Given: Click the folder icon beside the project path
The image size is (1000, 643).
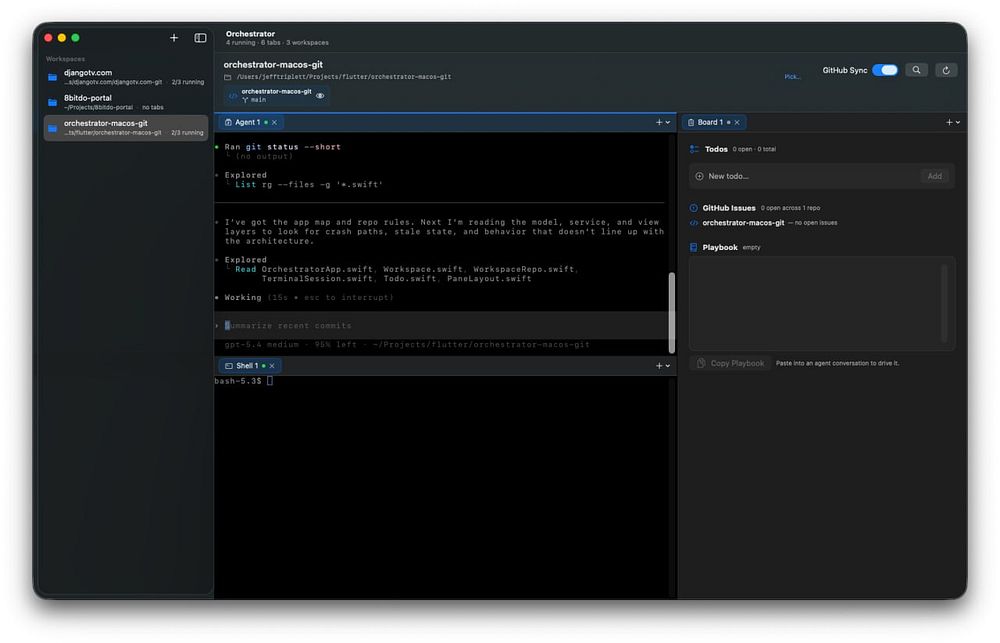Looking at the screenshot, I should click(x=228, y=77).
